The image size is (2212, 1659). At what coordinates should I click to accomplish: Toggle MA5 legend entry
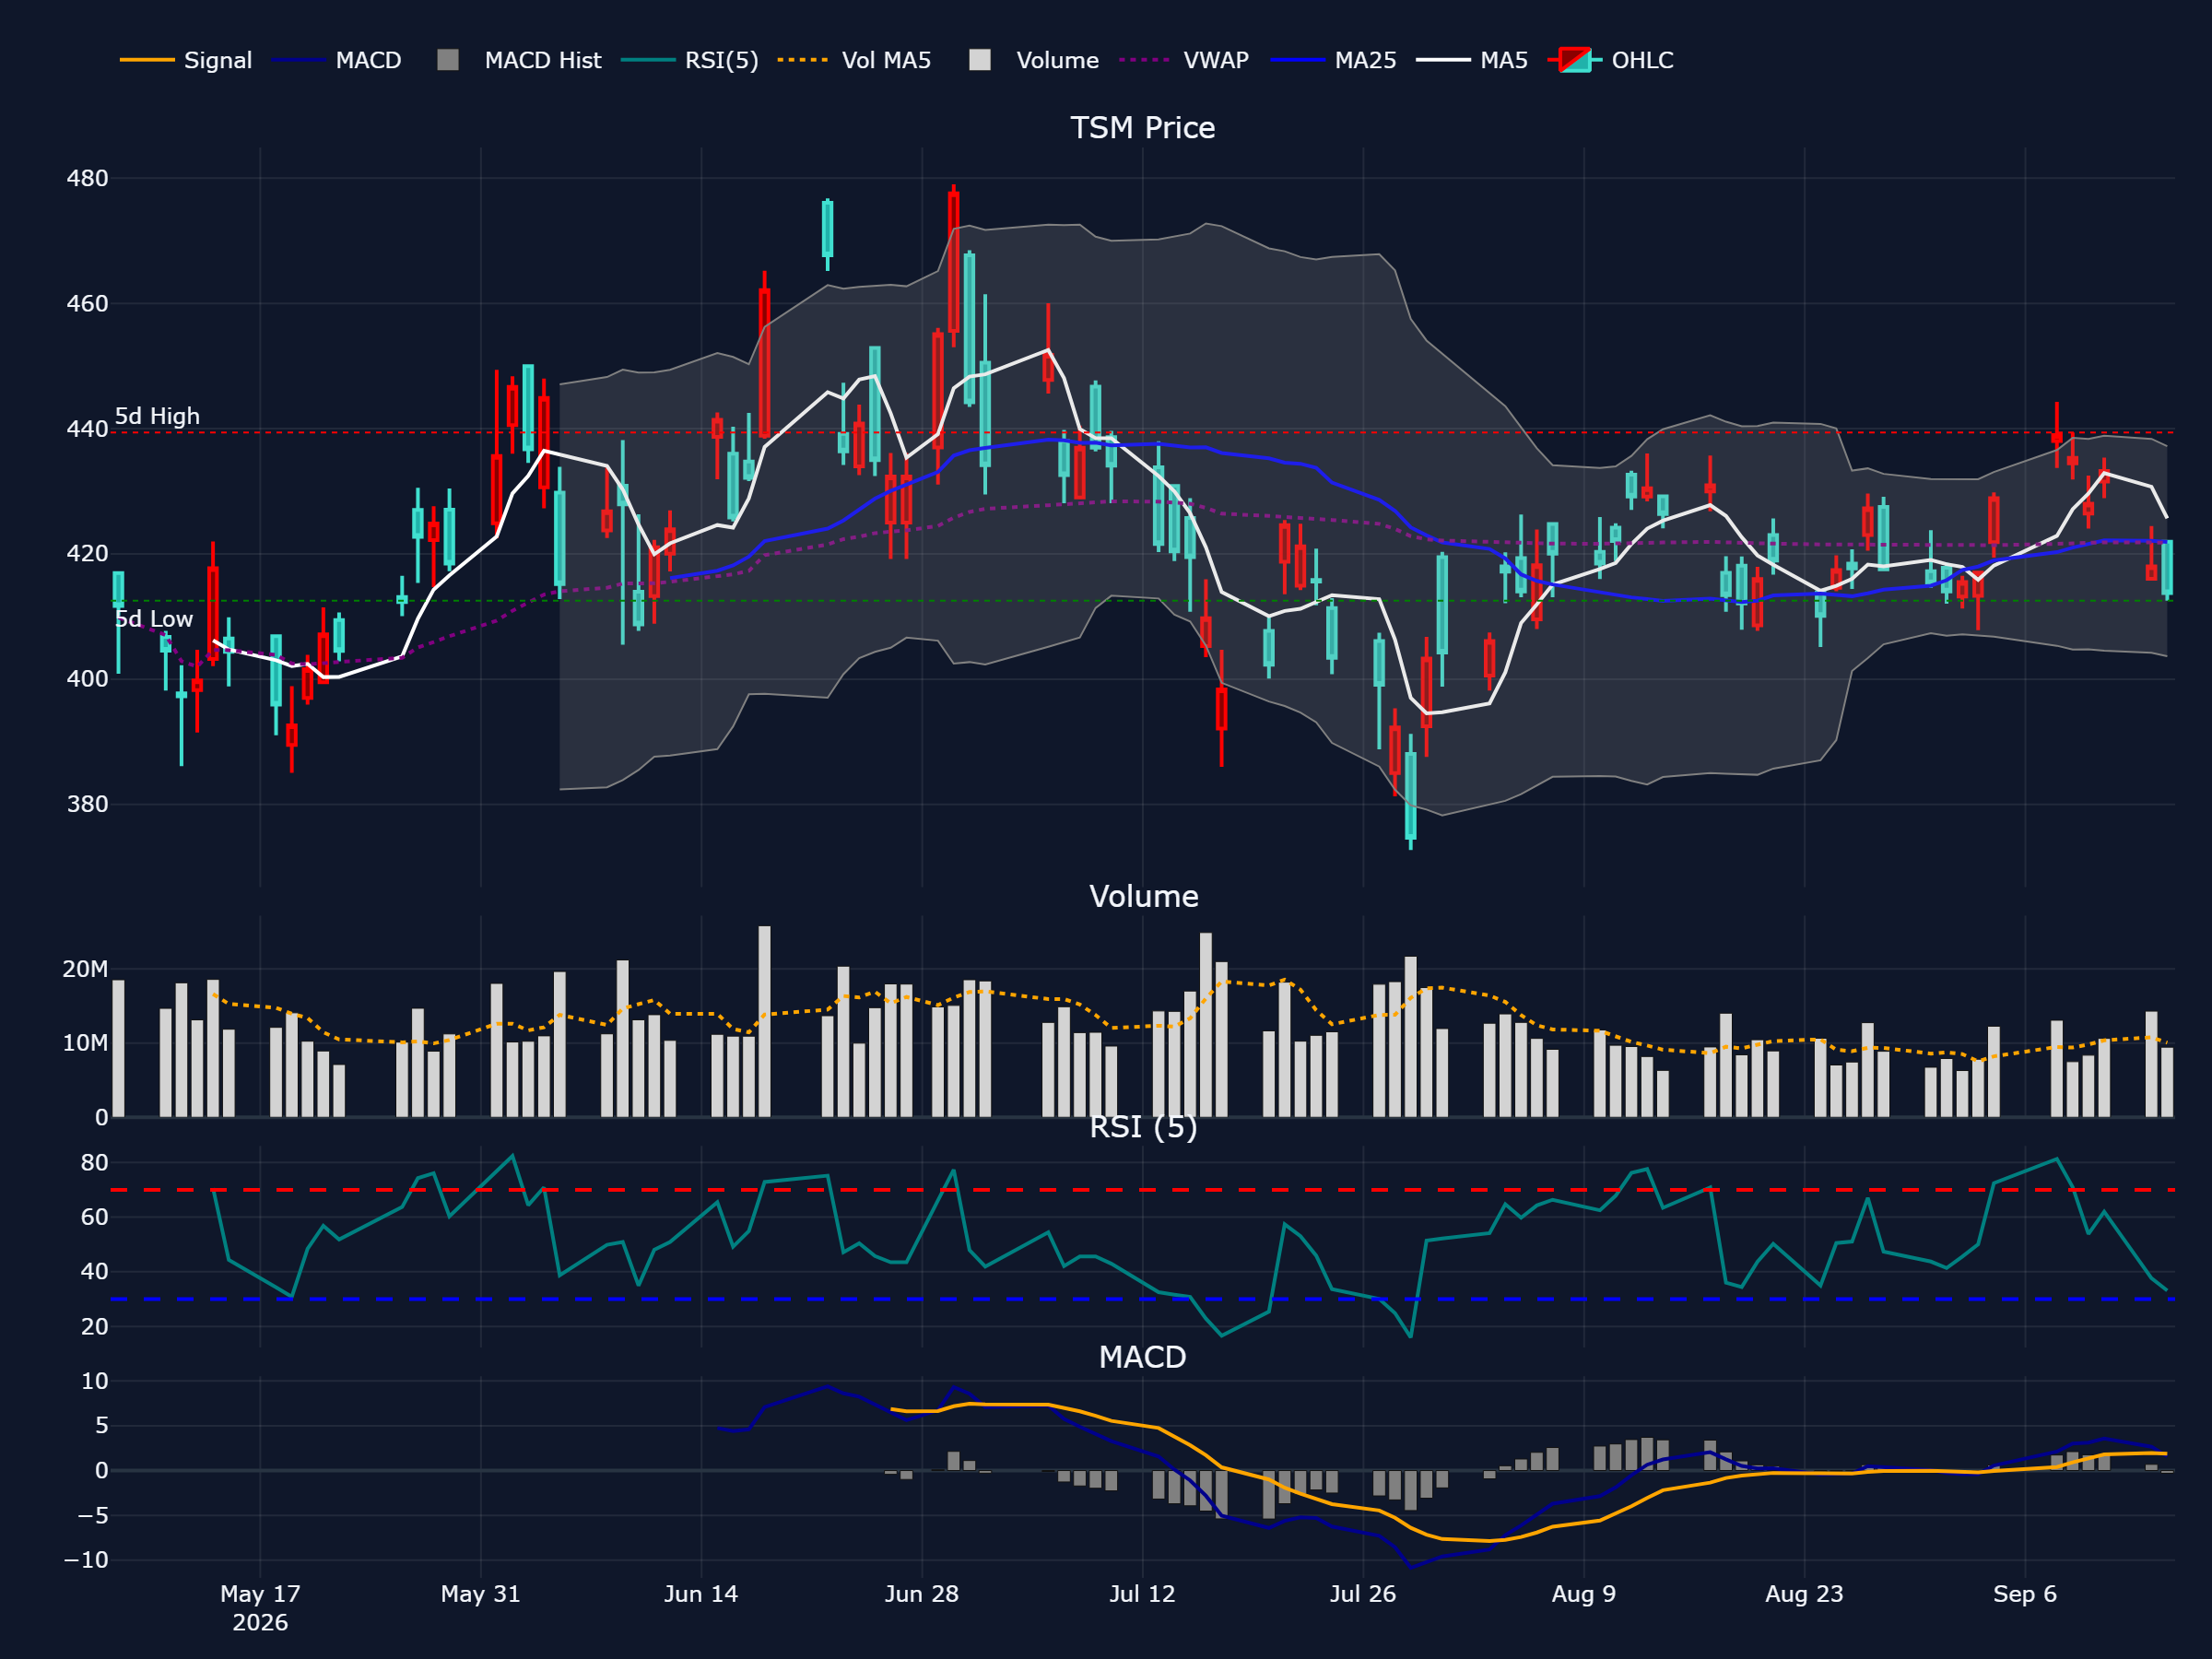point(1472,60)
